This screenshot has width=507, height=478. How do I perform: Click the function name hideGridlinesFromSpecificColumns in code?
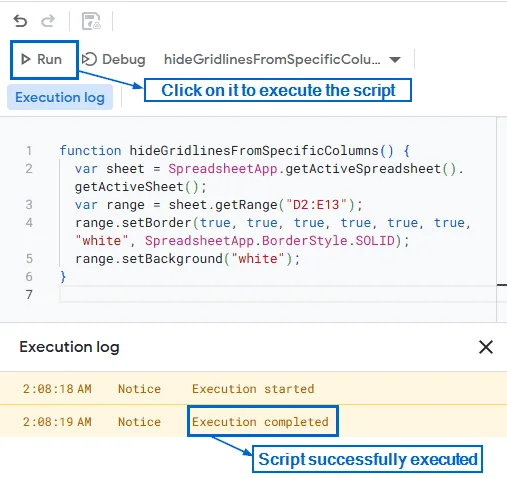(x=254, y=151)
